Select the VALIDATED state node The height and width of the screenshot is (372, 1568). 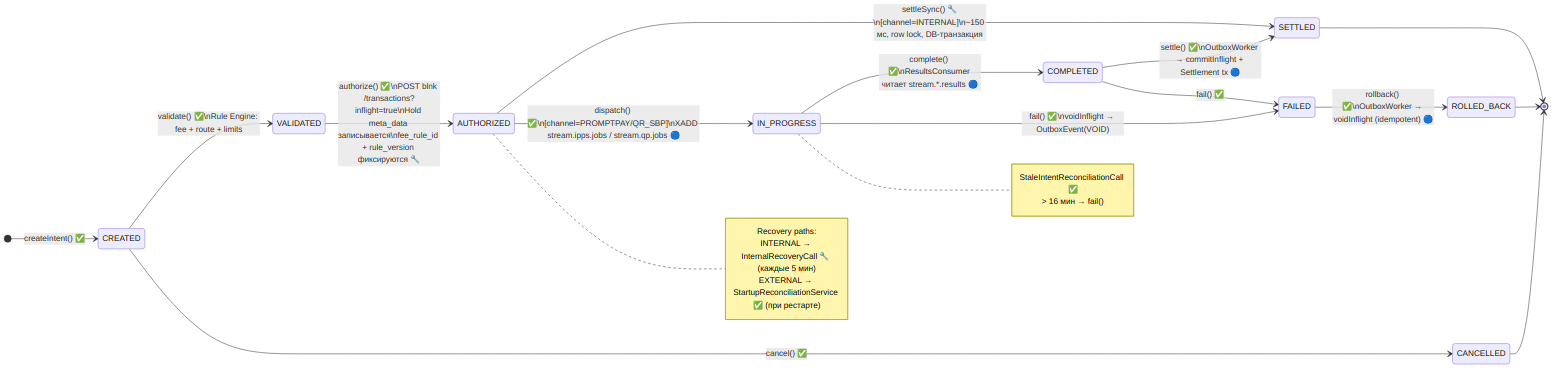299,123
